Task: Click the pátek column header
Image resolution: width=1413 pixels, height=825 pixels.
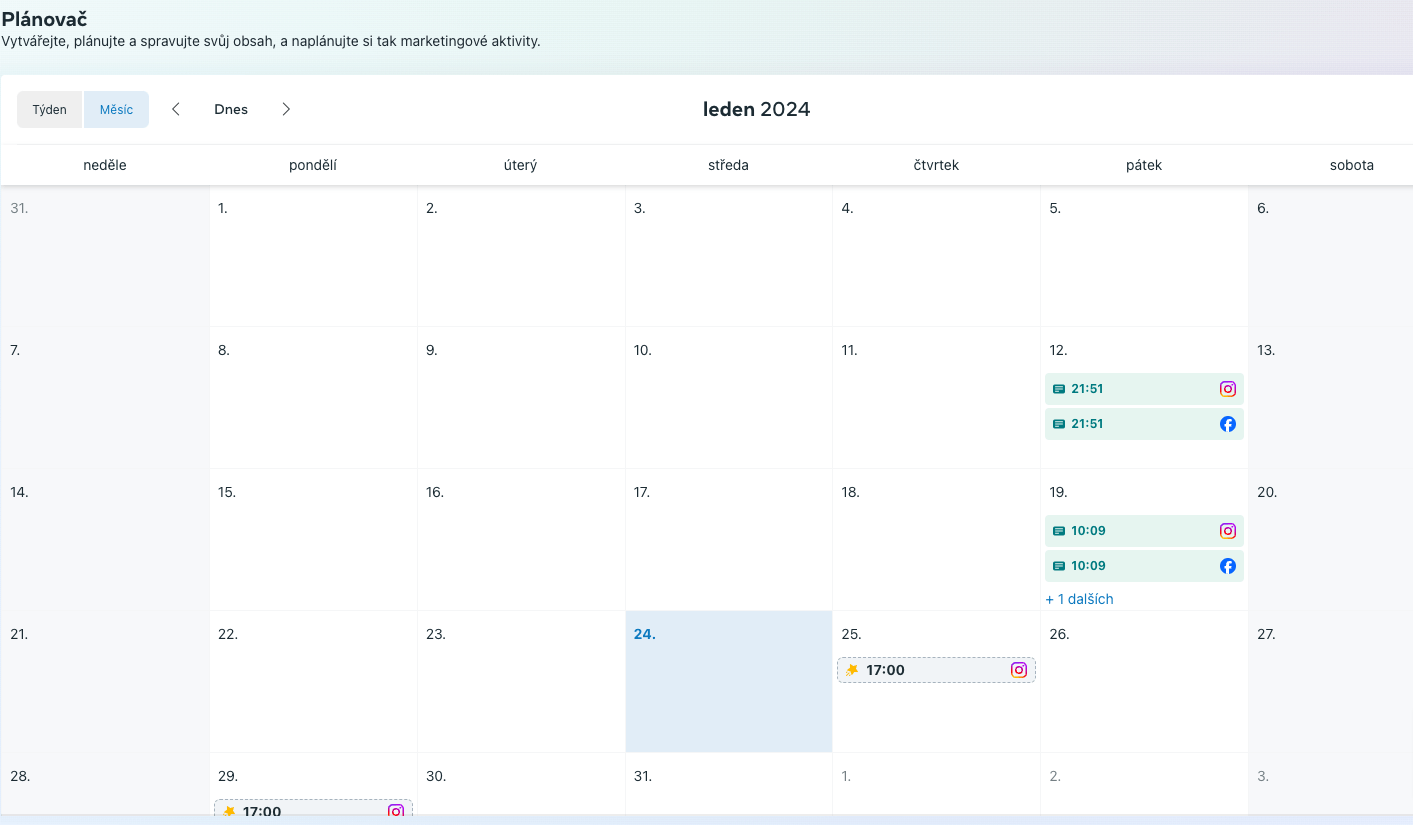Action: click(1144, 165)
